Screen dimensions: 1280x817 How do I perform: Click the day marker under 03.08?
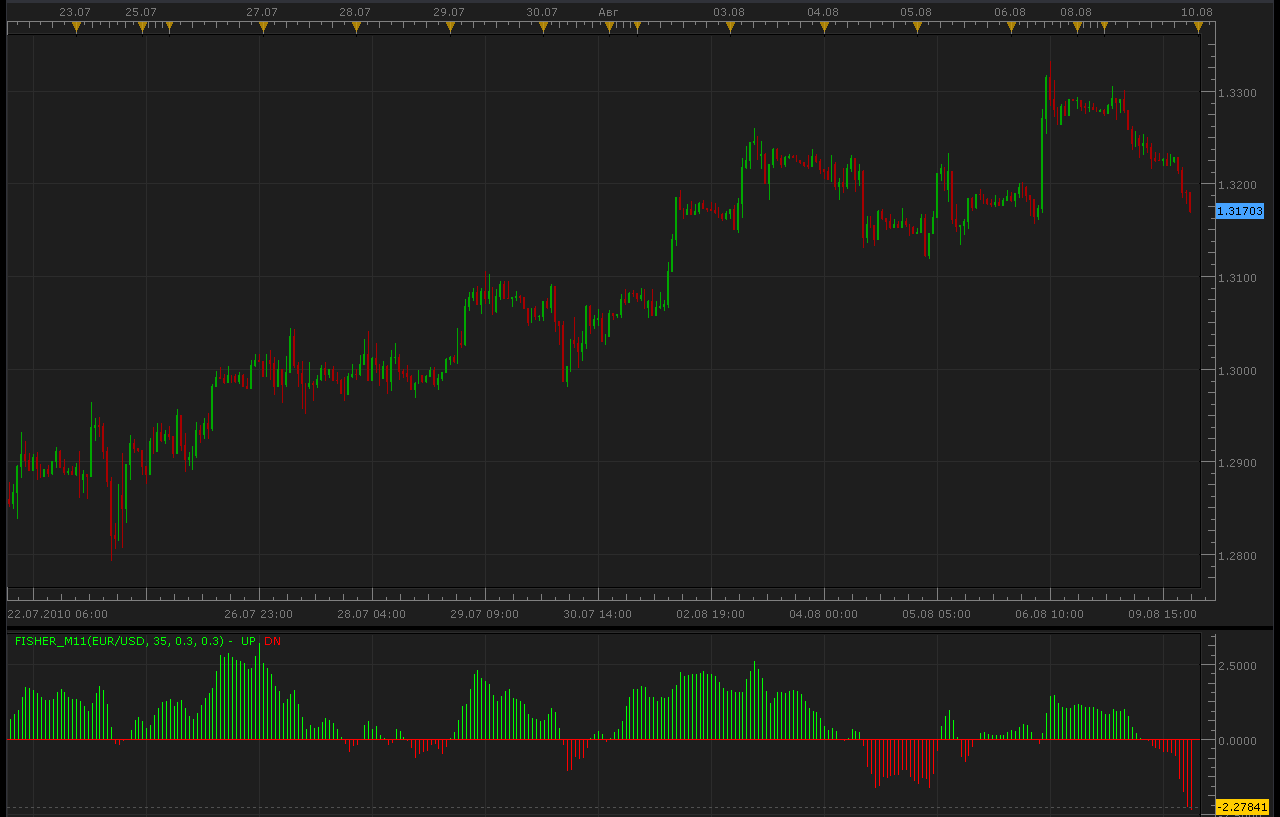click(730, 28)
